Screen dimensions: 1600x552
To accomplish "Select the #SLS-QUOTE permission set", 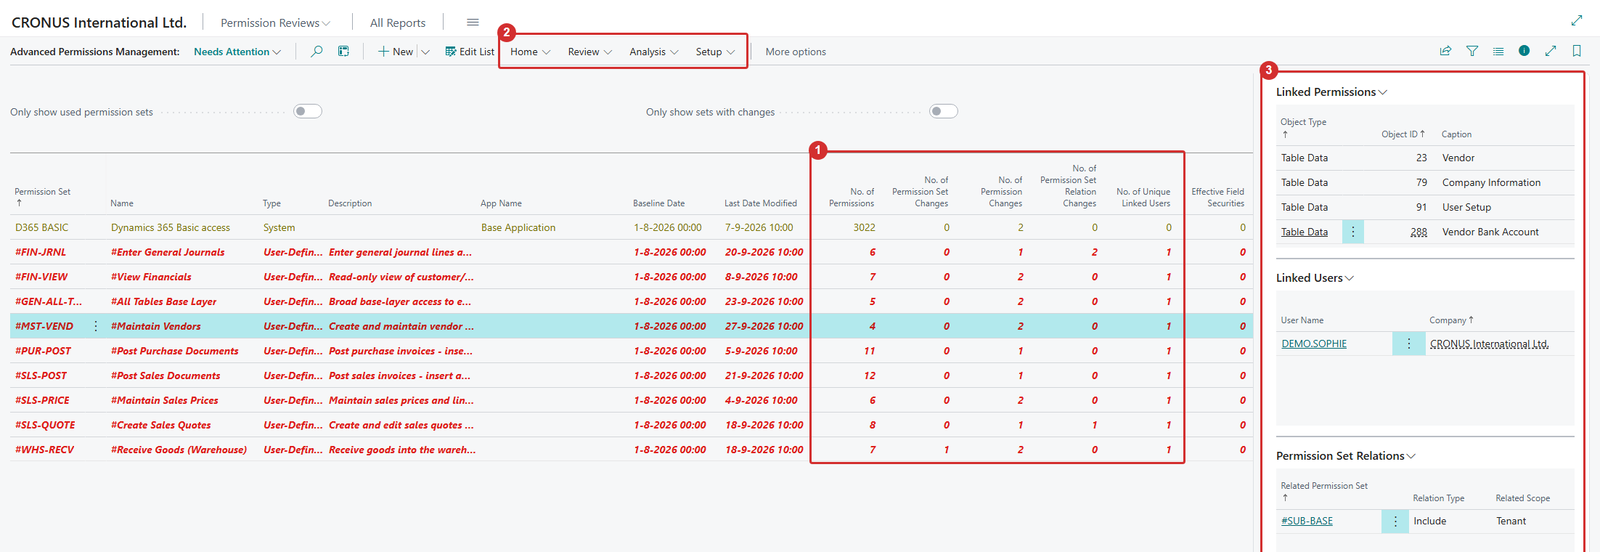I will point(45,425).
